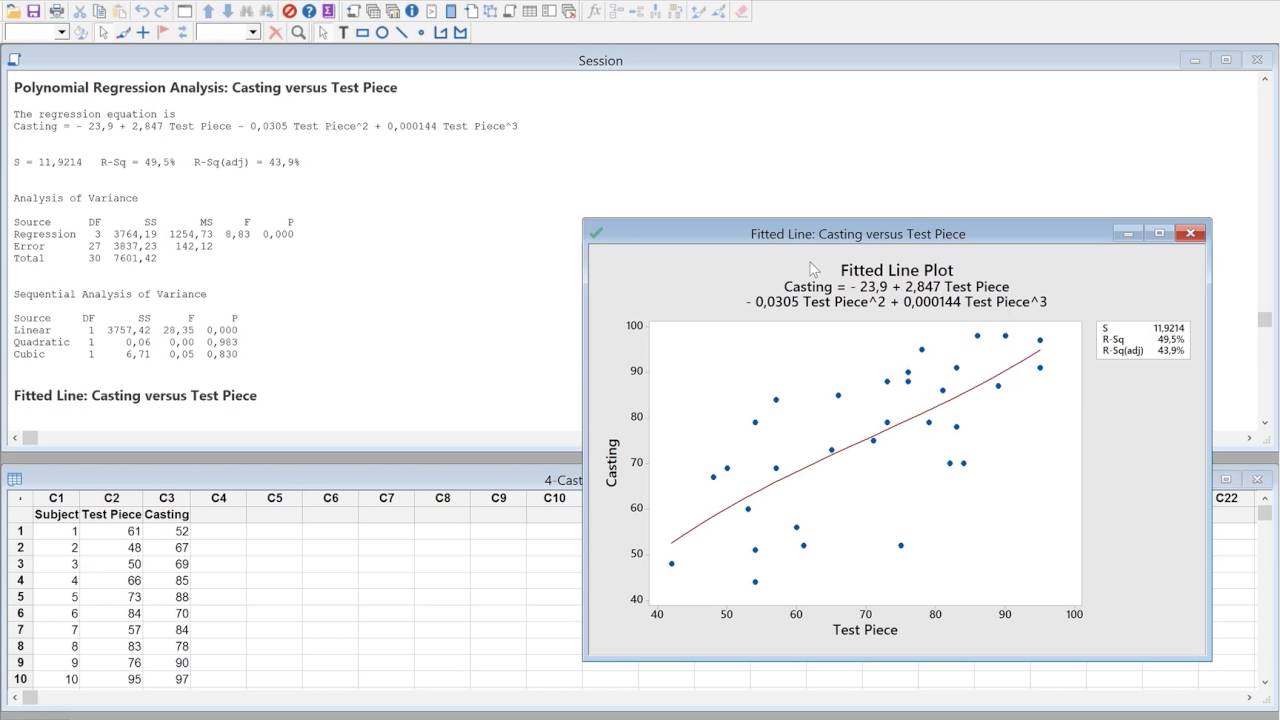Click the red X delete icon
1280x720 pixels.
pos(275,32)
